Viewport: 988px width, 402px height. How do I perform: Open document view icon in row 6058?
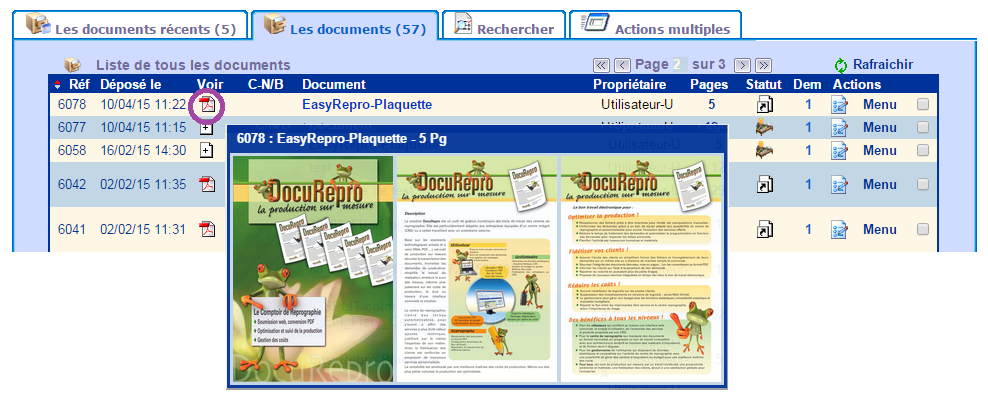click(x=206, y=150)
